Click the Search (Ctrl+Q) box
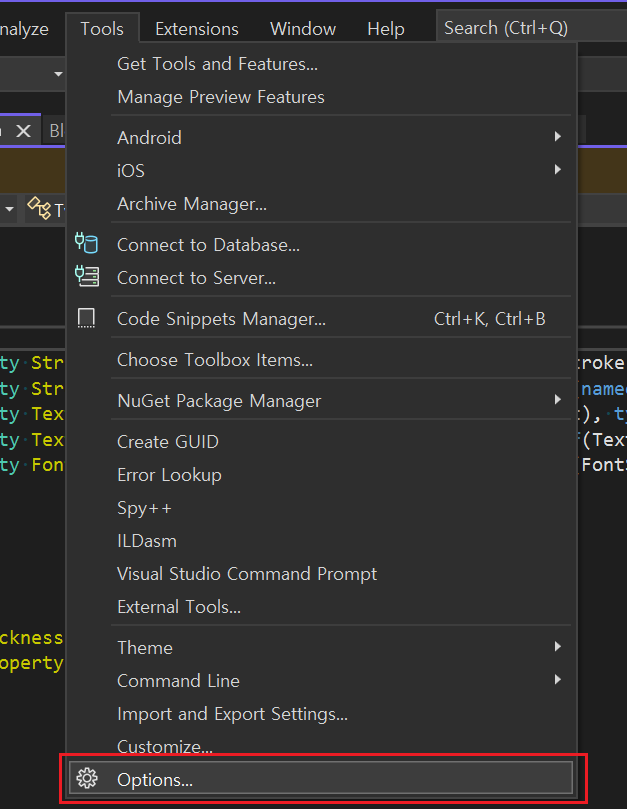The height and width of the screenshot is (809, 627). pos(532,28)
